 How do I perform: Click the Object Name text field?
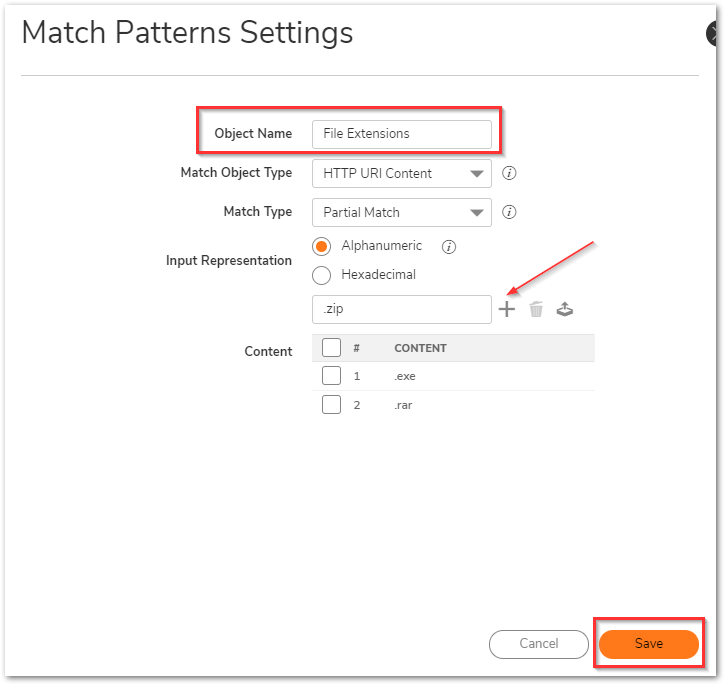click(401, 134)
